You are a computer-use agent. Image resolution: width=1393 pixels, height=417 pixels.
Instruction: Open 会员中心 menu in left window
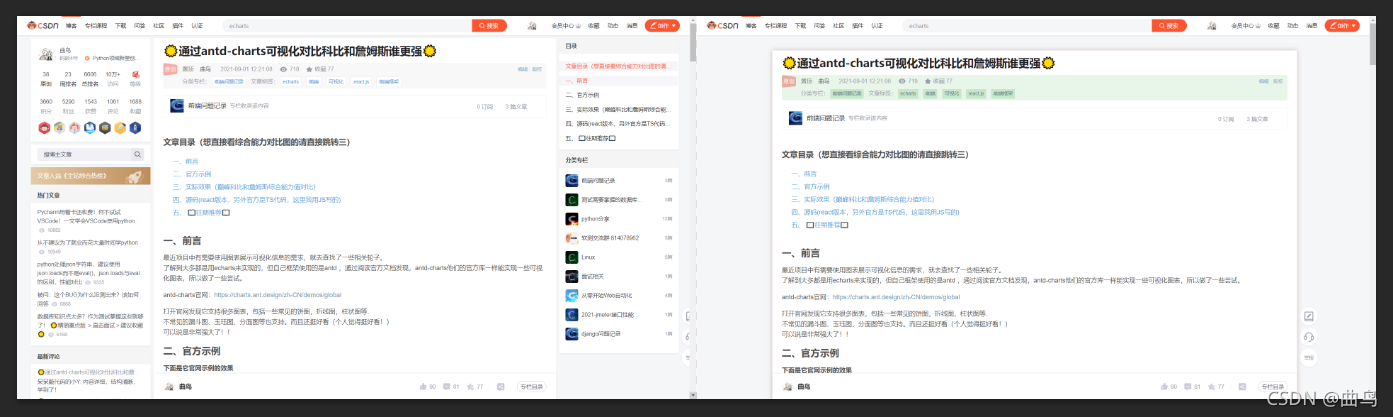565,25
